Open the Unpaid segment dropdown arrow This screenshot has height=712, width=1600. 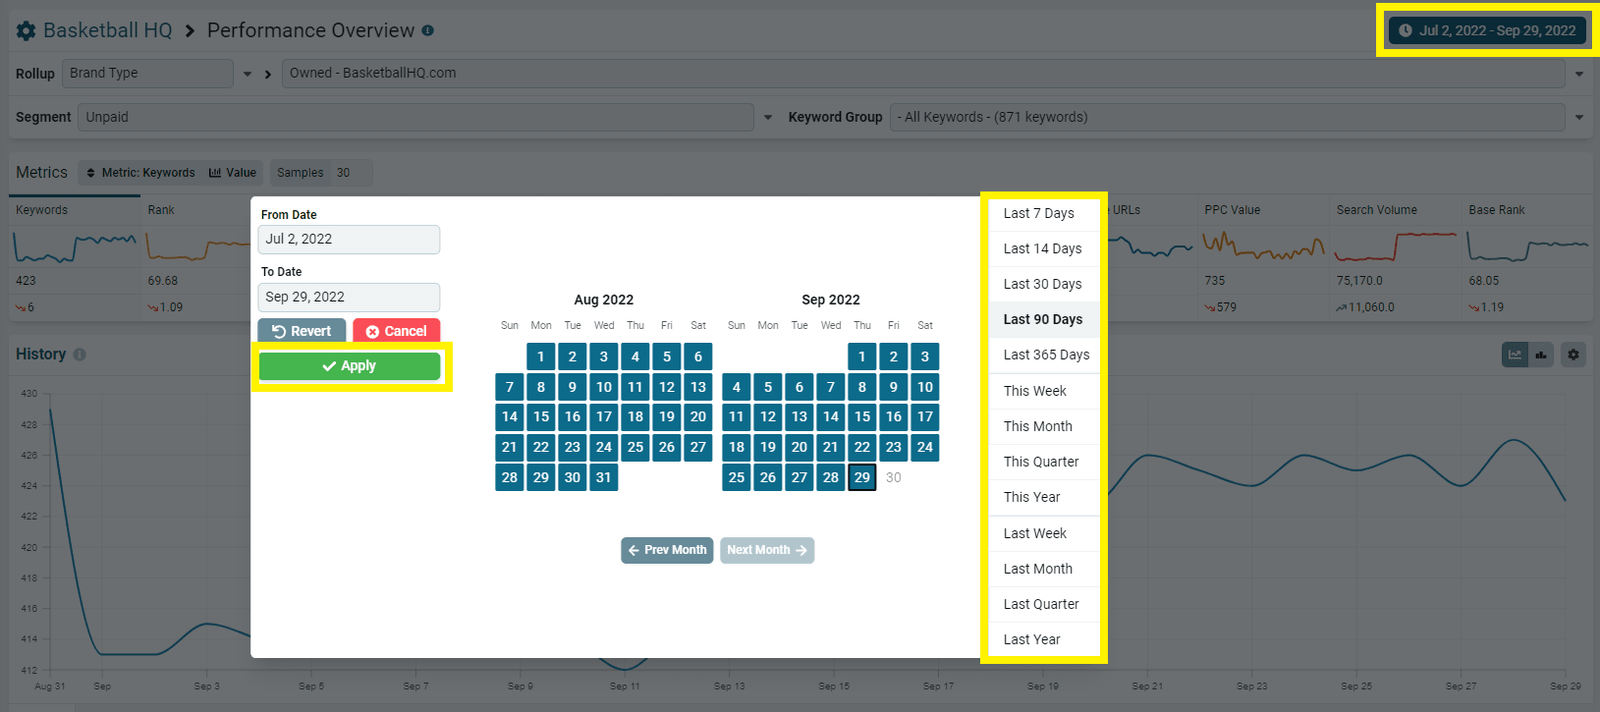768,117
